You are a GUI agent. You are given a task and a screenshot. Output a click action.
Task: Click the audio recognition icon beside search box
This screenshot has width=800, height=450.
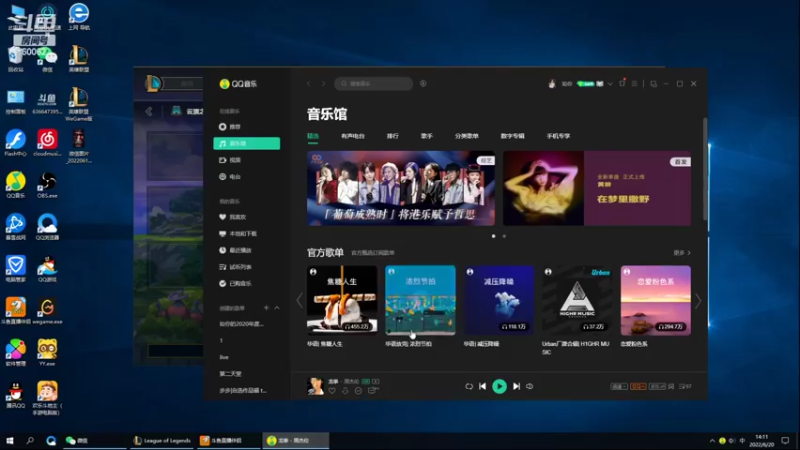(x=423, y=83)
